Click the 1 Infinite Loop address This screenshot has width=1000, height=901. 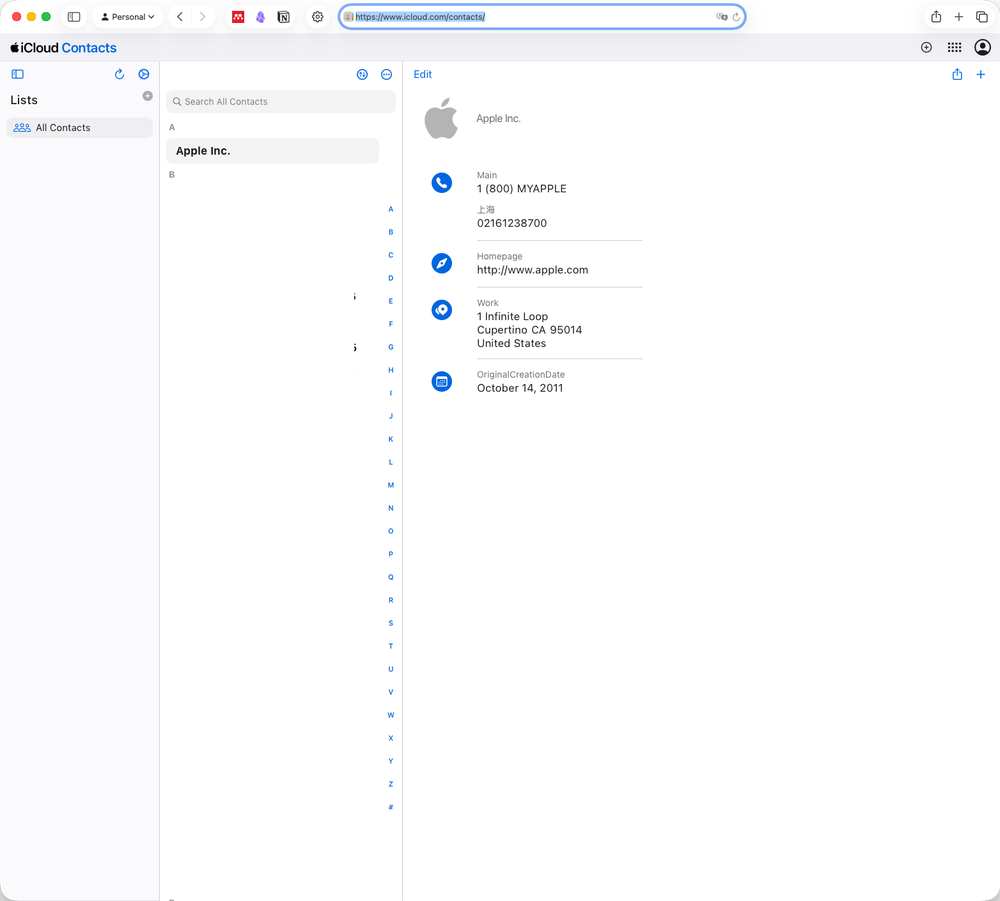click(x=529, y=330)
